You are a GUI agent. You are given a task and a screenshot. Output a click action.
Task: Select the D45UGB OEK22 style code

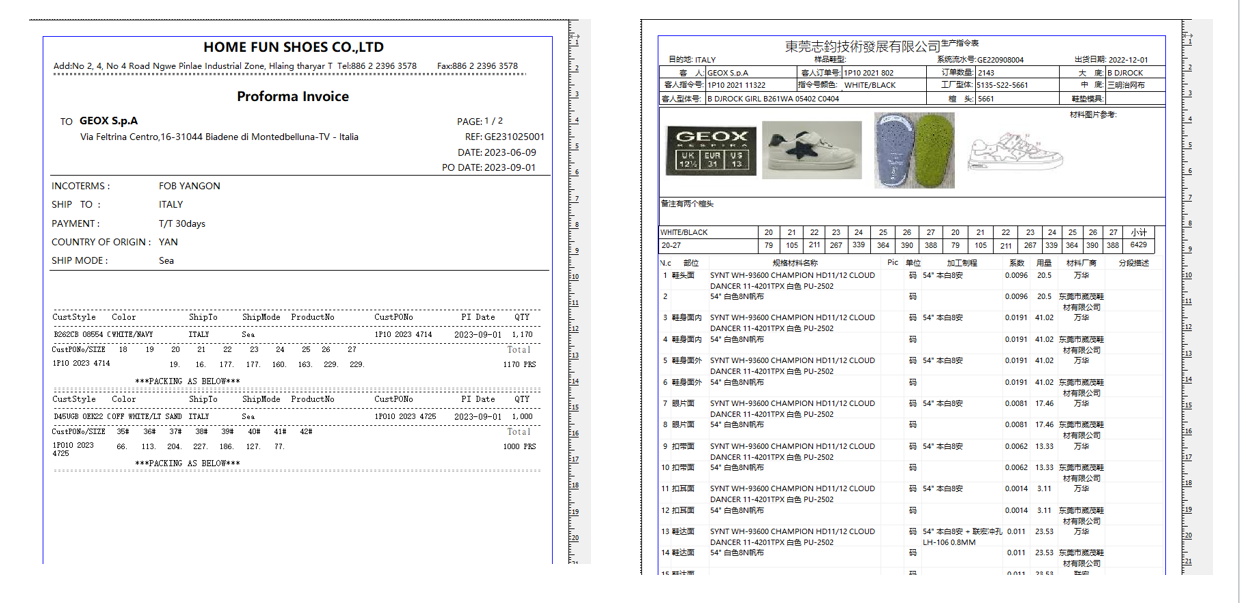[x=78, y=416]
